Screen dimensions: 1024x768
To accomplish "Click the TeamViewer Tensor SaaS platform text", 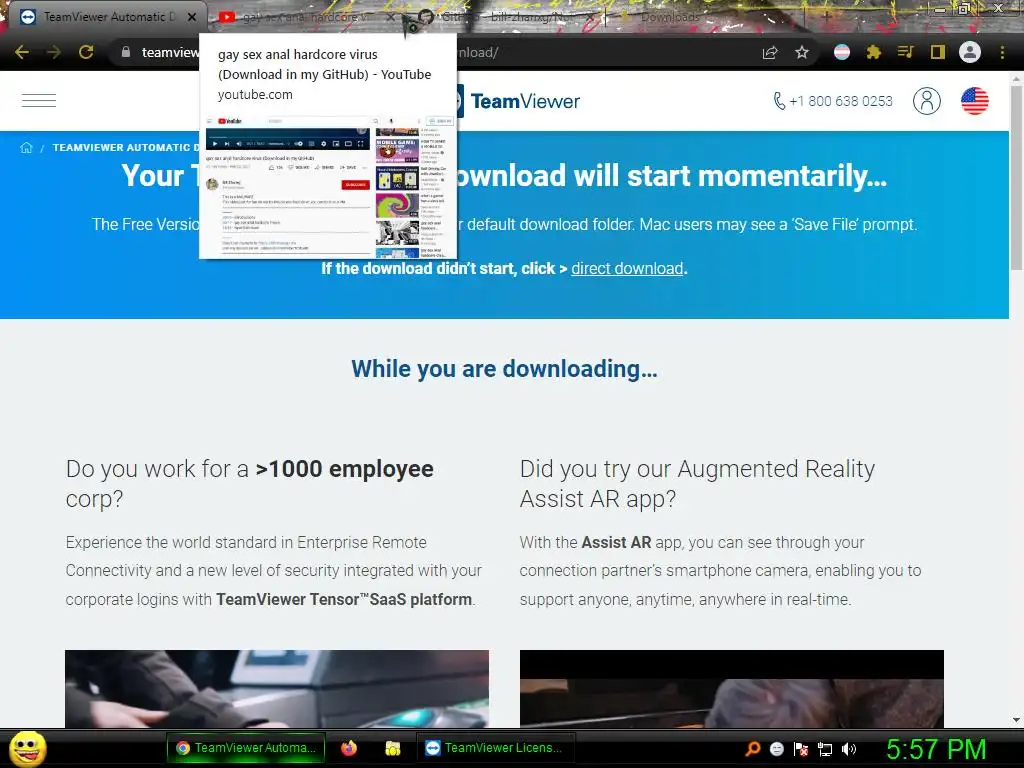I will pos(344,600).
